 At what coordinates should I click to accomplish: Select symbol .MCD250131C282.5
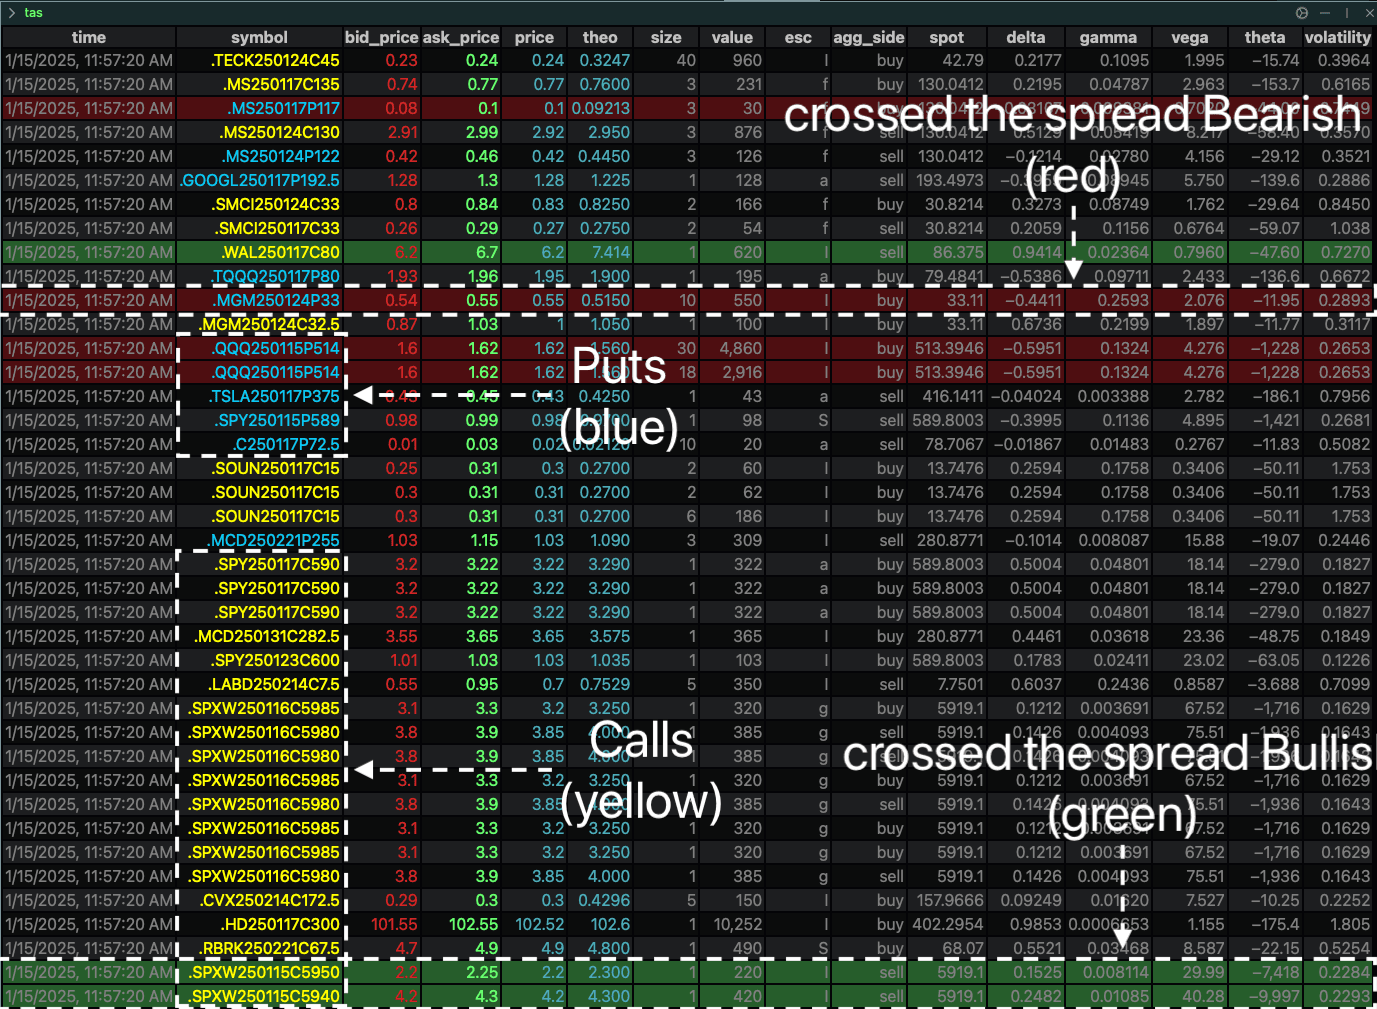(x=266, y=636)
